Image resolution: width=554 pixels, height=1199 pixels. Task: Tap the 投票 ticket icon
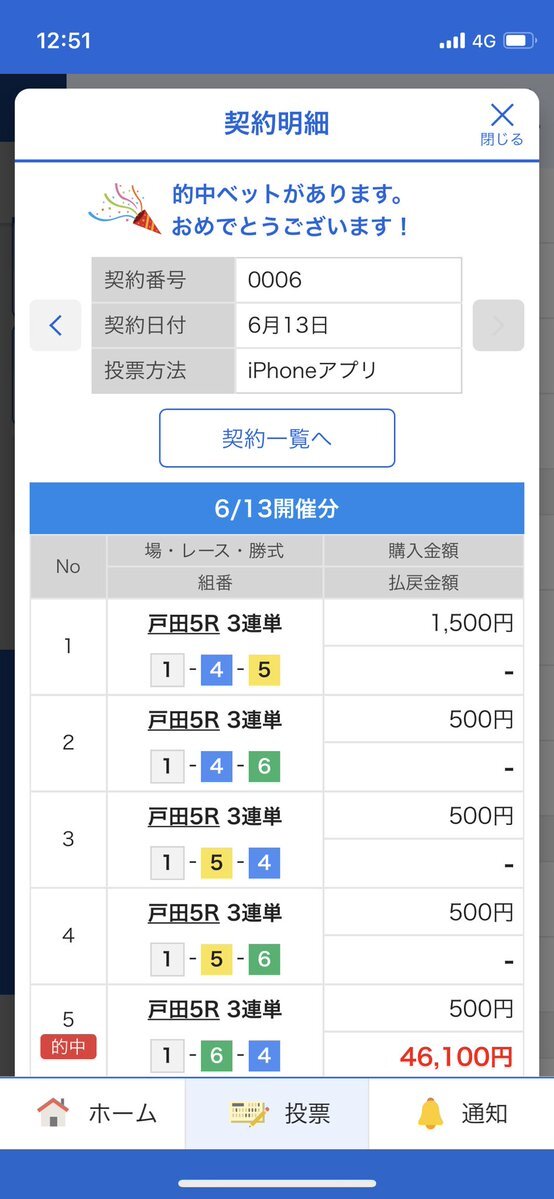click(249, 1113)
